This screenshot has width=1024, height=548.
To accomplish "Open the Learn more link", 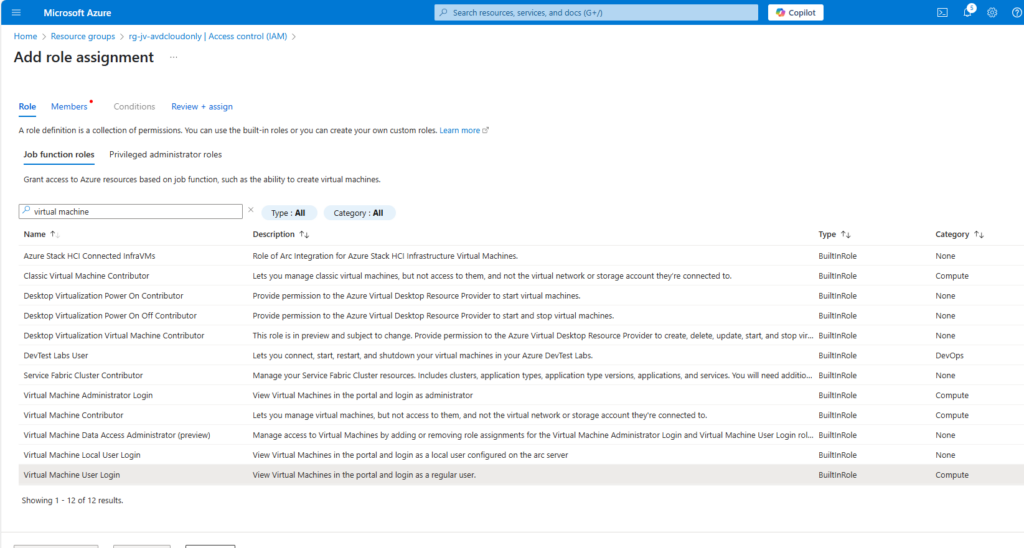I will click(464, 131).
